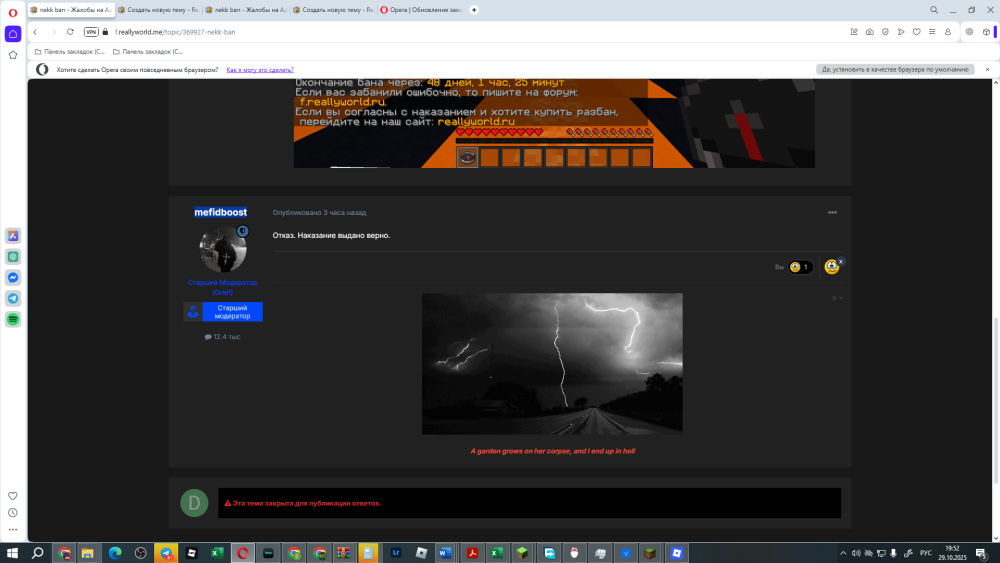Screen dimensions: 1000x563
Task: Open sidebar heart favorites icon
Action: click(13, 495)
